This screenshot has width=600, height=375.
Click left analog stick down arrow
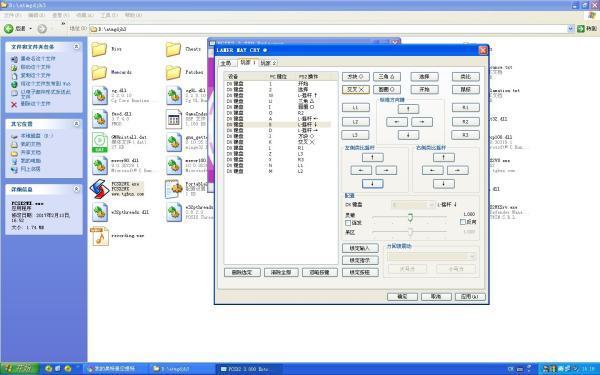[x=373, y=184]
